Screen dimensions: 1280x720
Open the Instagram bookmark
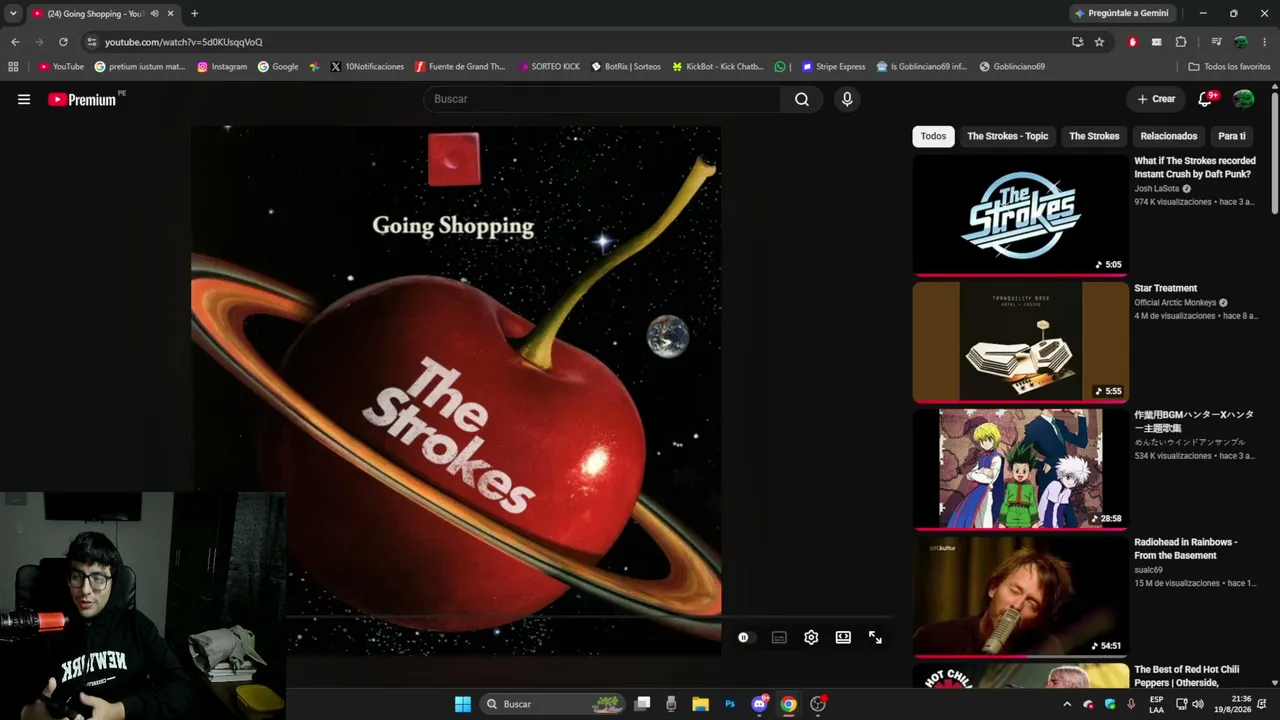coord(222,67)
